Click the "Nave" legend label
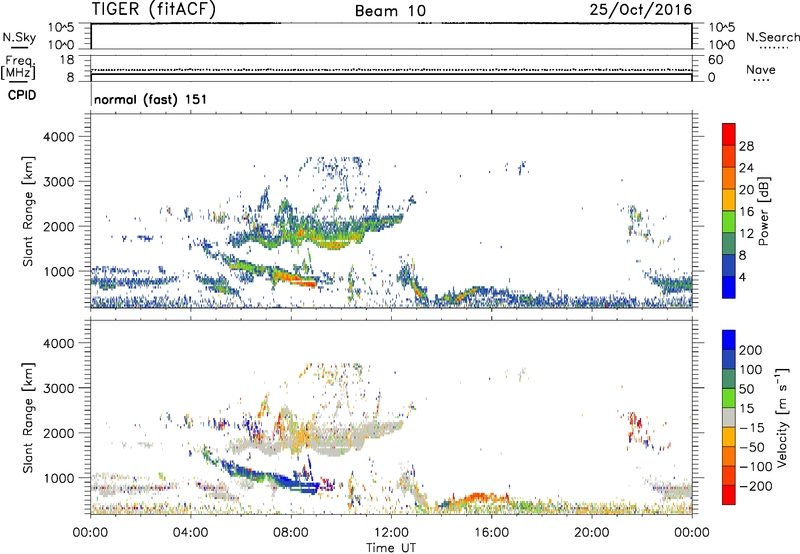The image size is (800, 554). pos(761,69)
